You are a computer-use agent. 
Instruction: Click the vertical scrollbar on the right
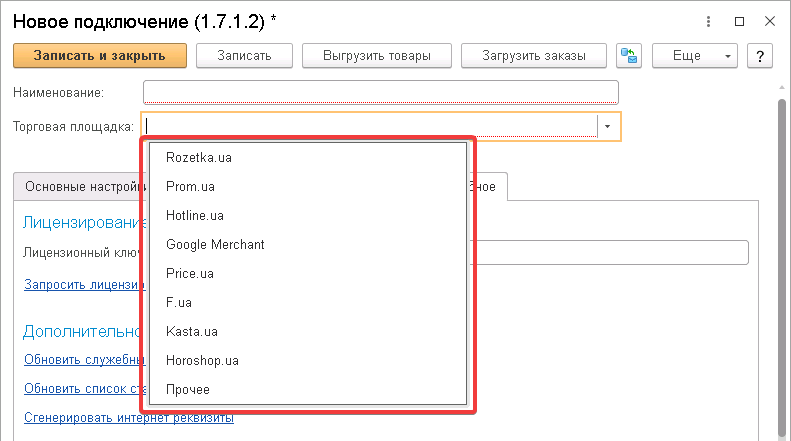tap(782, 250)
